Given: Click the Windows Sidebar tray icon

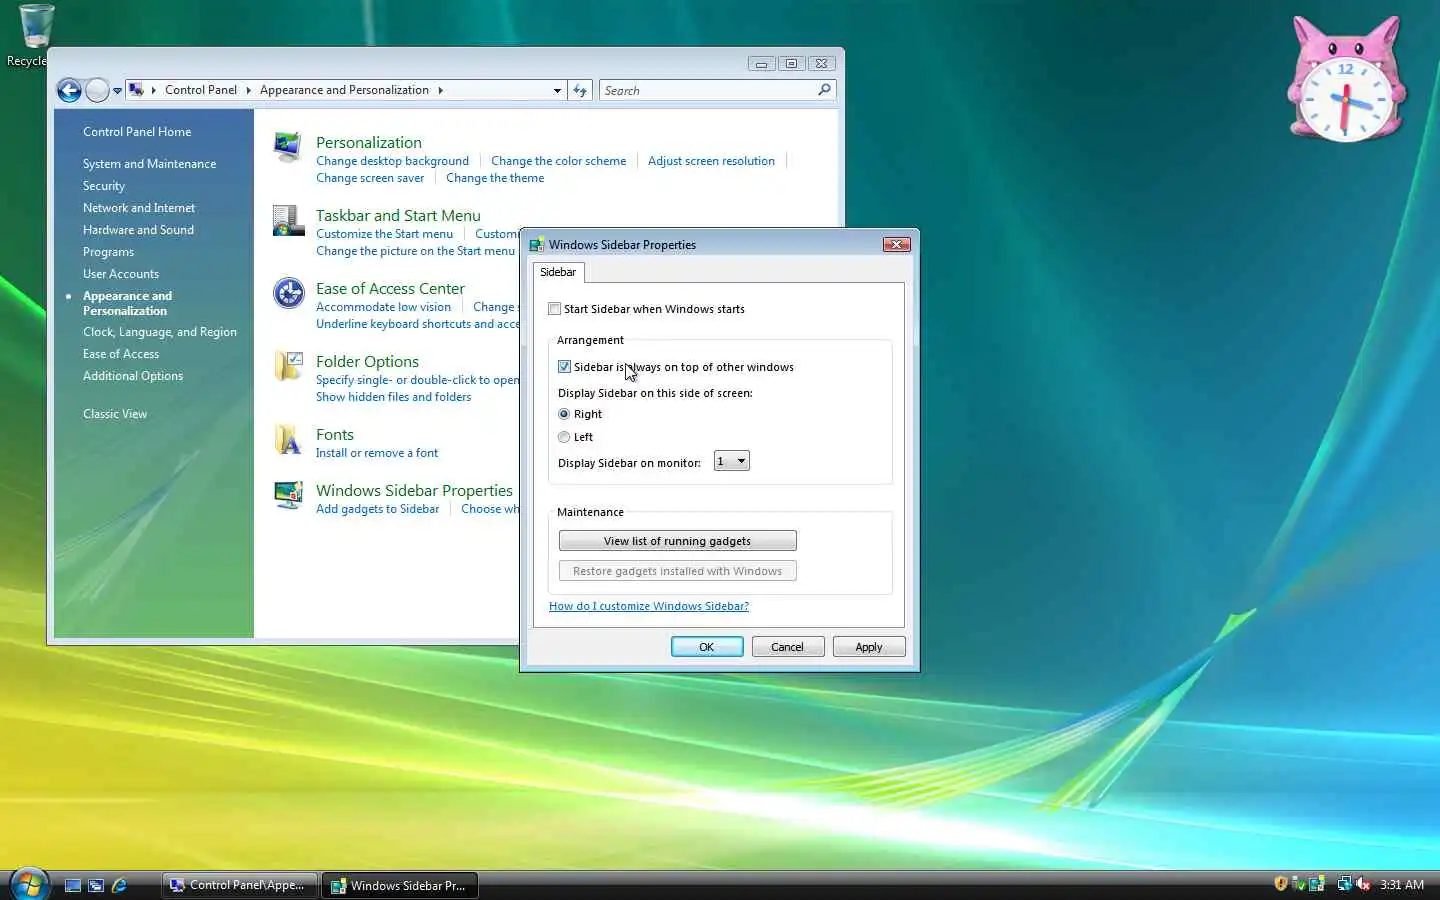Looking at the screenshot, I should click(x=1317, y=884).
